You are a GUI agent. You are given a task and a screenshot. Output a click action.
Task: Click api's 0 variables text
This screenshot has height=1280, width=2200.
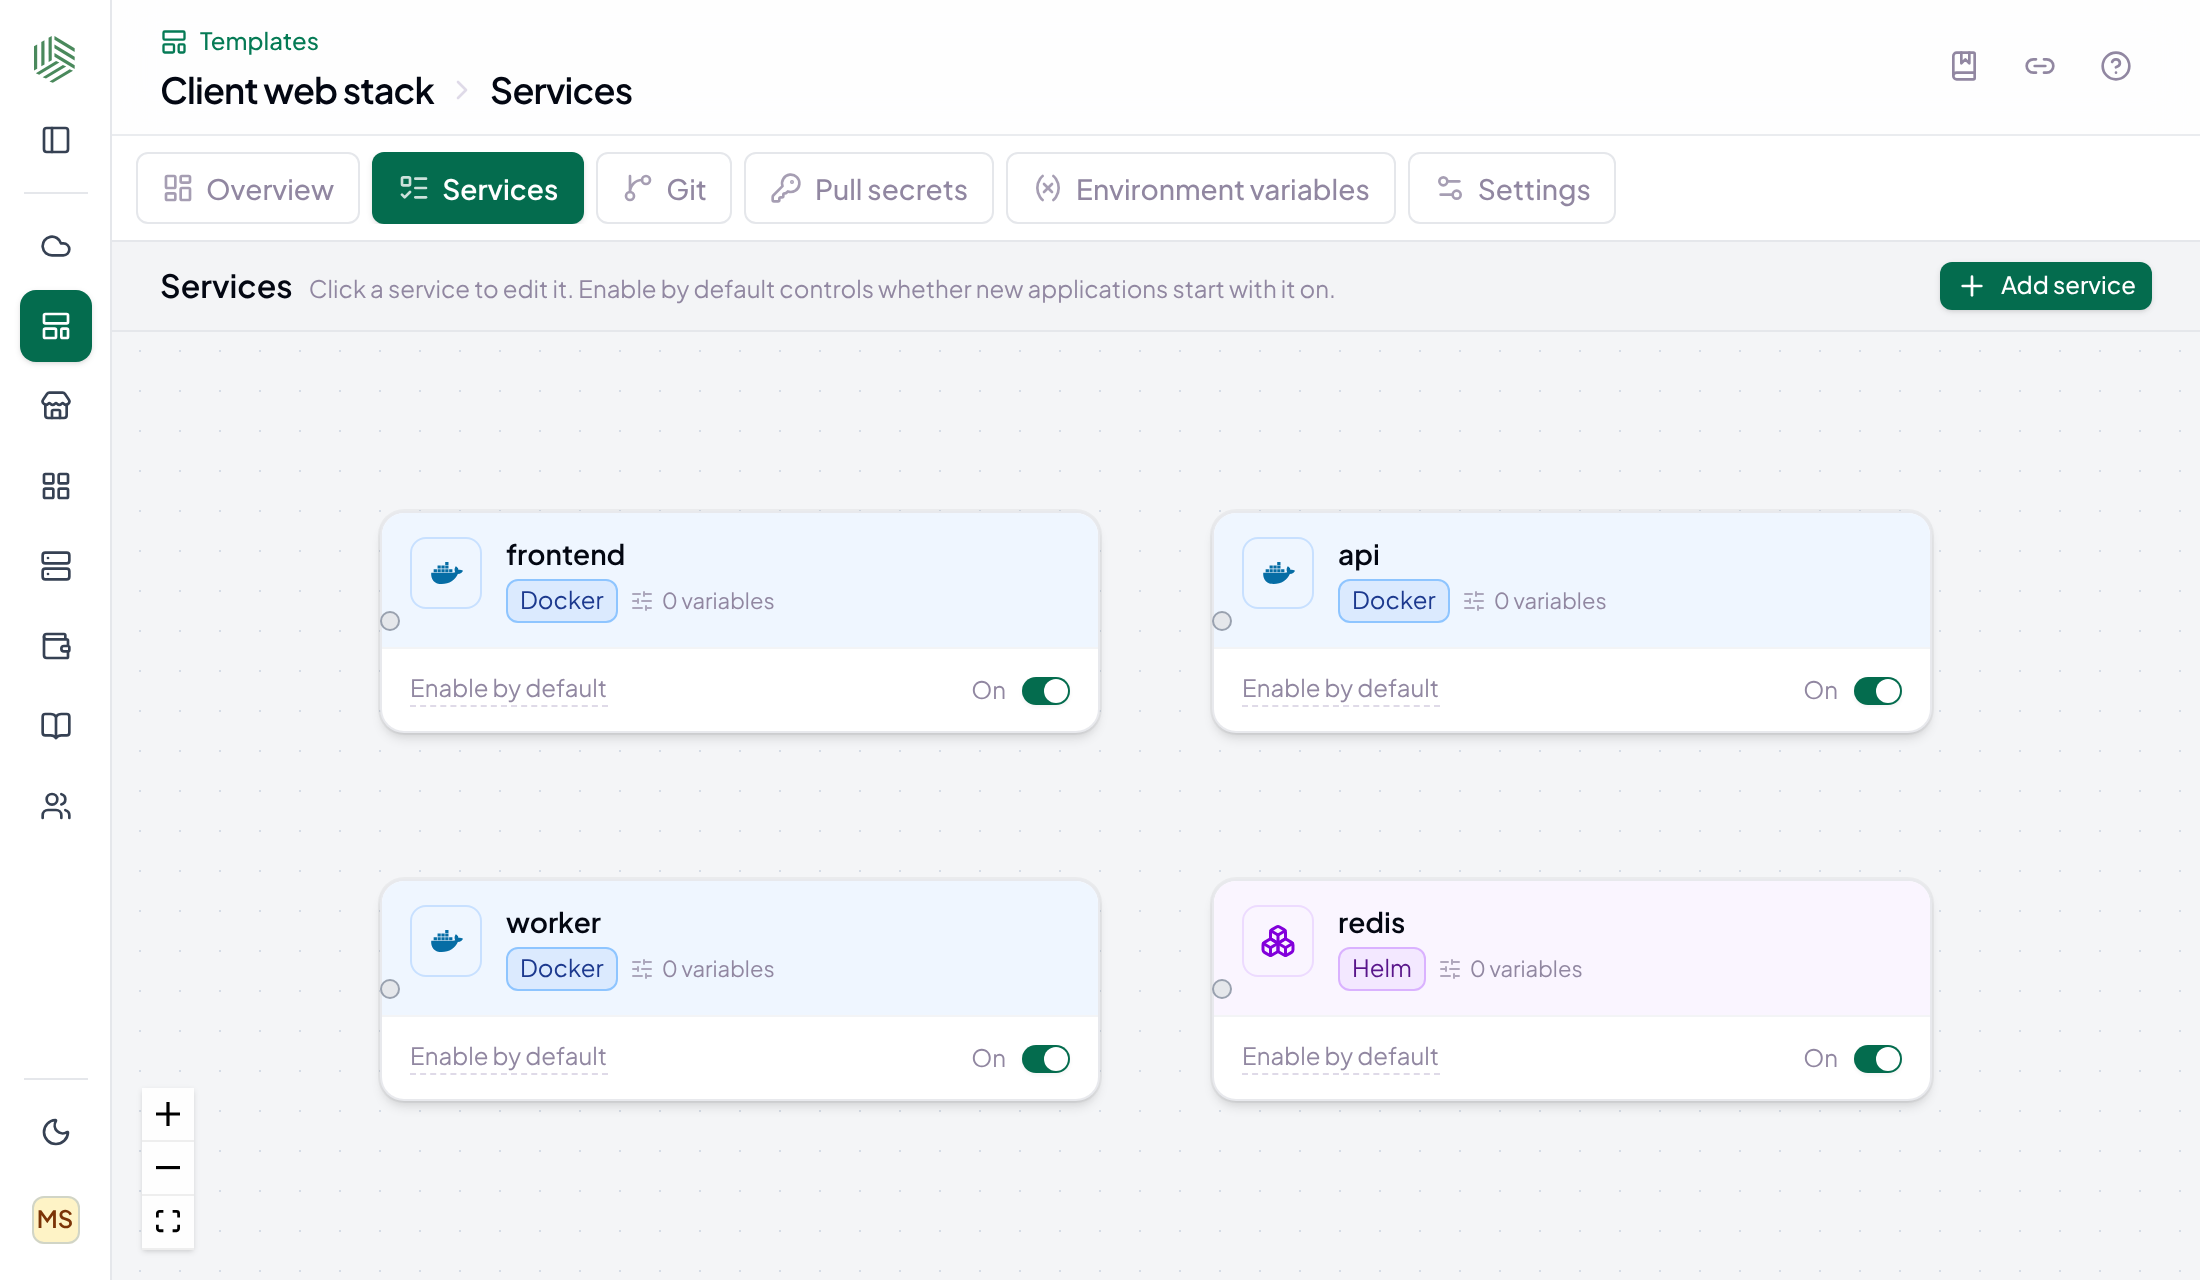point(1550,601)
